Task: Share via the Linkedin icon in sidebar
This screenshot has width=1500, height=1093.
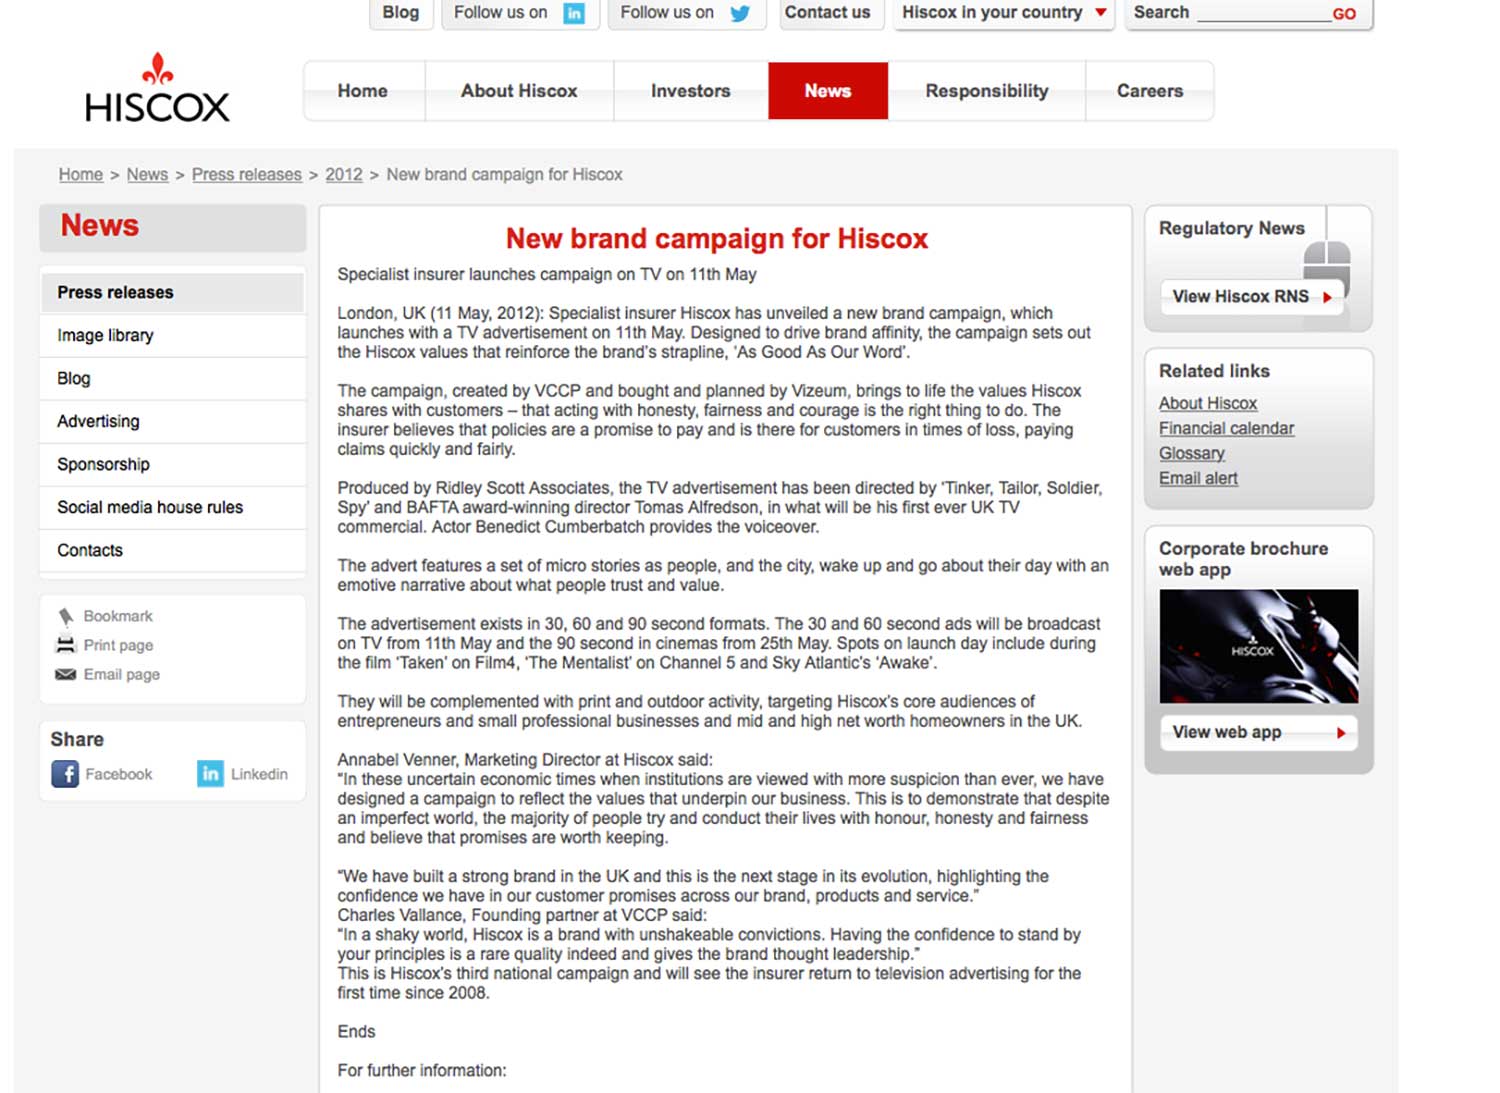Action: pyautogui.click(x=210, y=774)
